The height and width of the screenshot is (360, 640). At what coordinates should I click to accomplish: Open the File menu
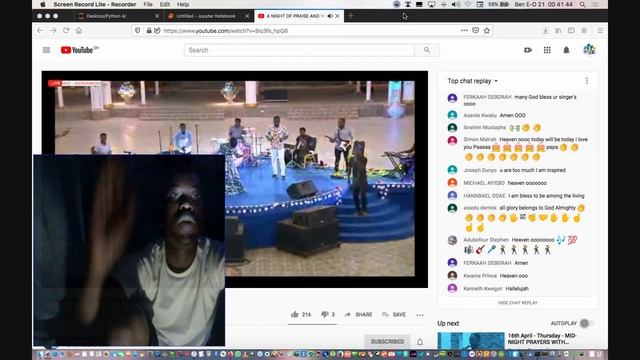pos(148,4)
